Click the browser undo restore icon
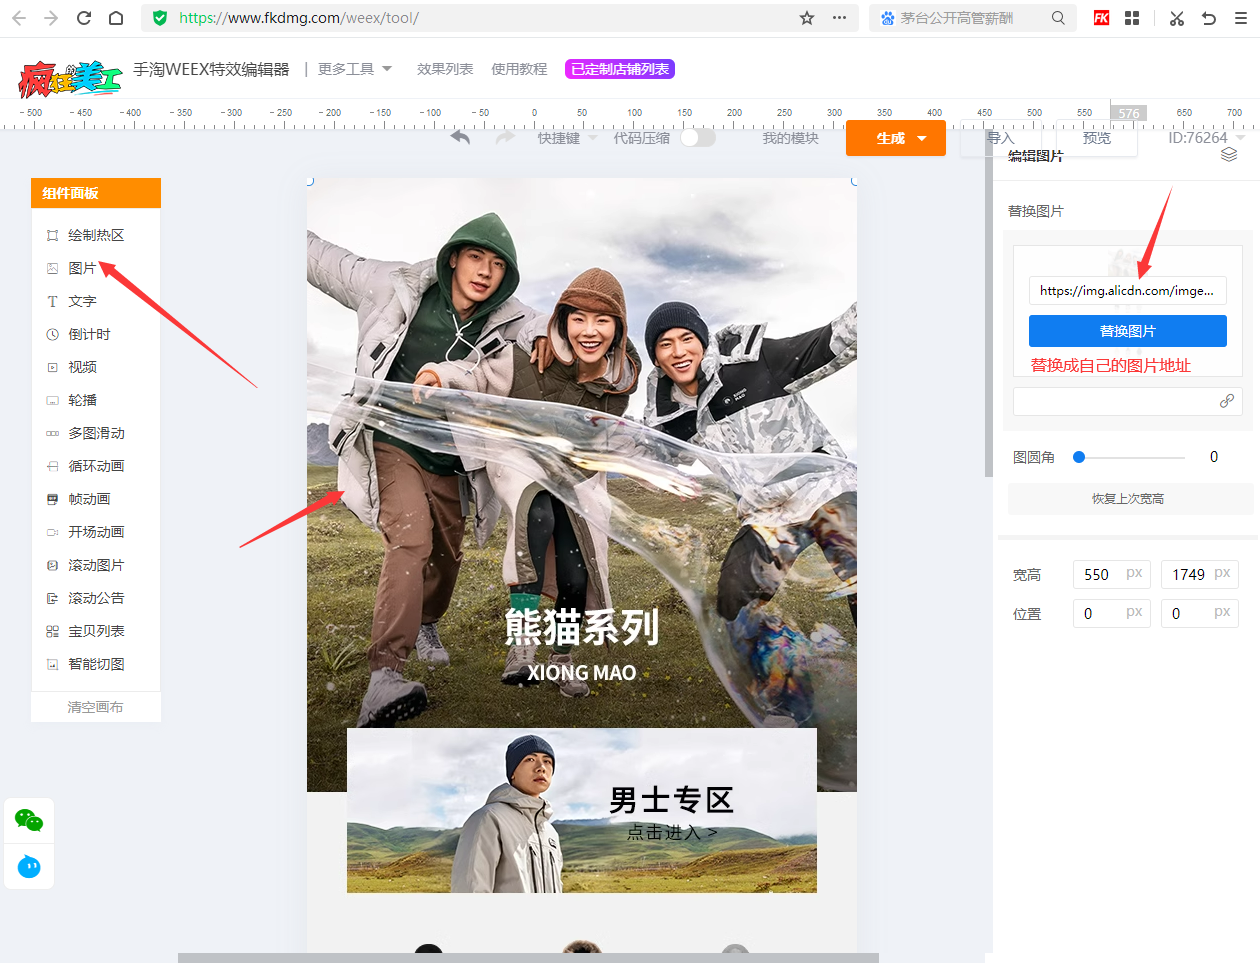This screenshot has height=963, width=1260. (x=1209, y=18)
